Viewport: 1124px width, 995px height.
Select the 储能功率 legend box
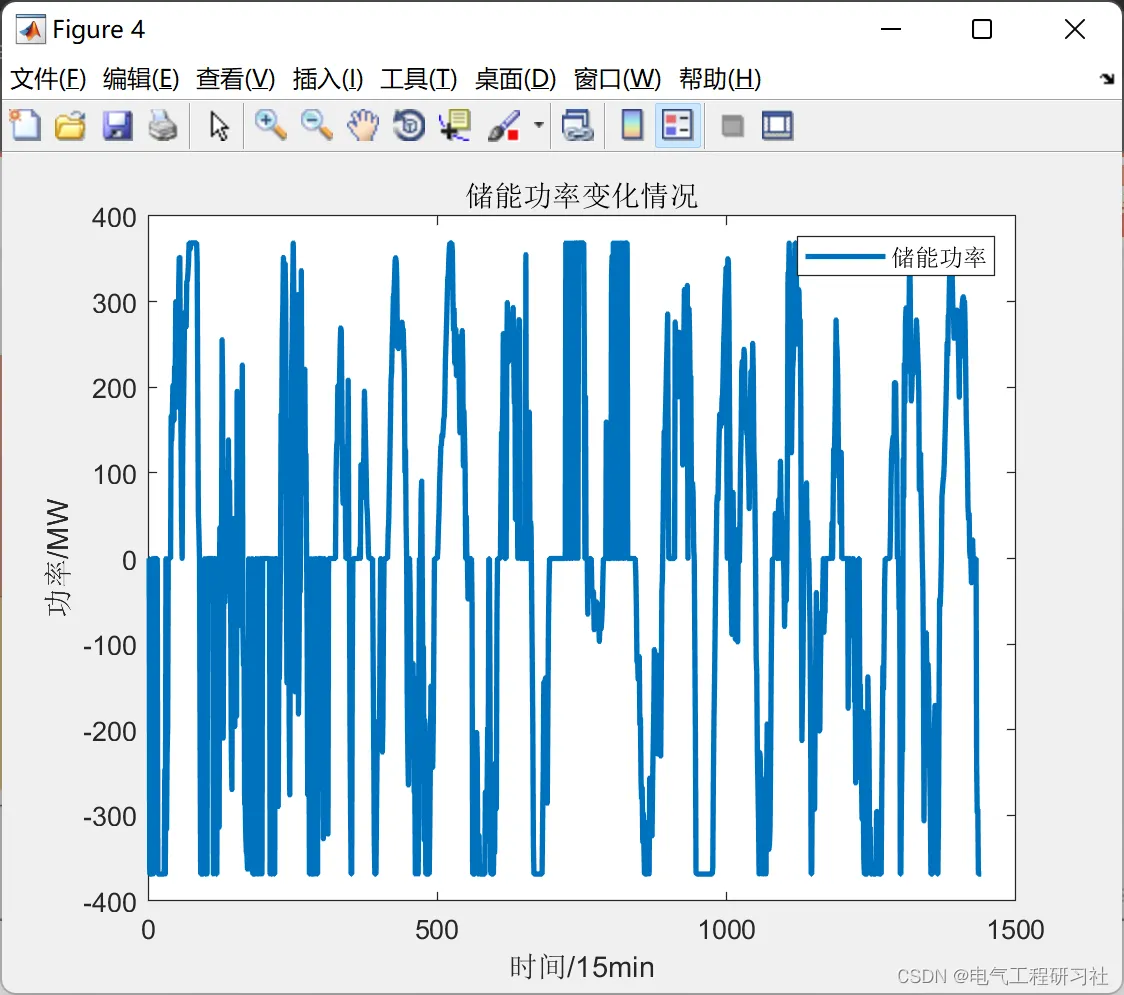pos(896,256)
